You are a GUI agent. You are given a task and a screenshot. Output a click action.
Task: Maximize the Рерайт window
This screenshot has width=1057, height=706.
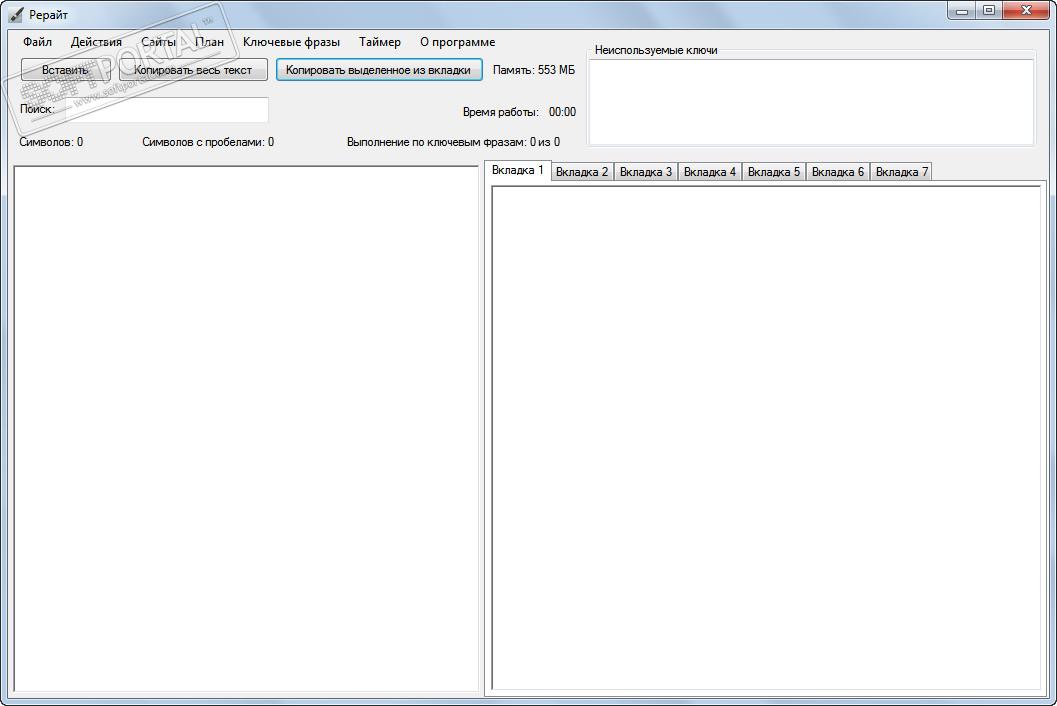989,11
